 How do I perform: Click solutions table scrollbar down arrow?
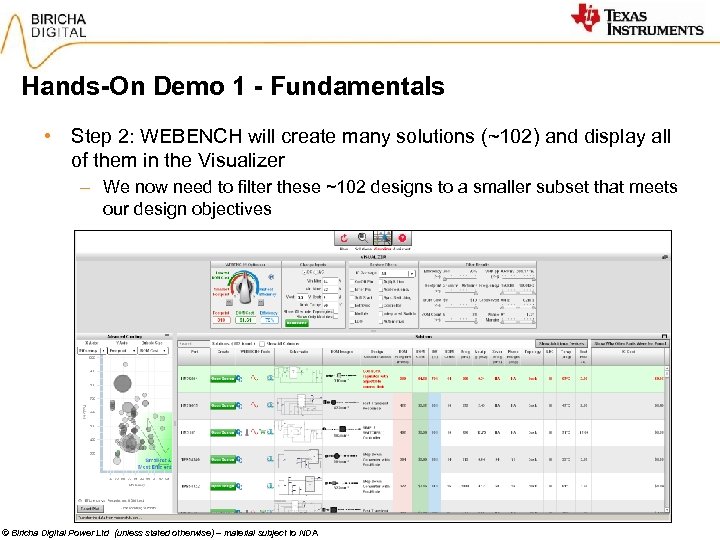click(x=667, y=510)
